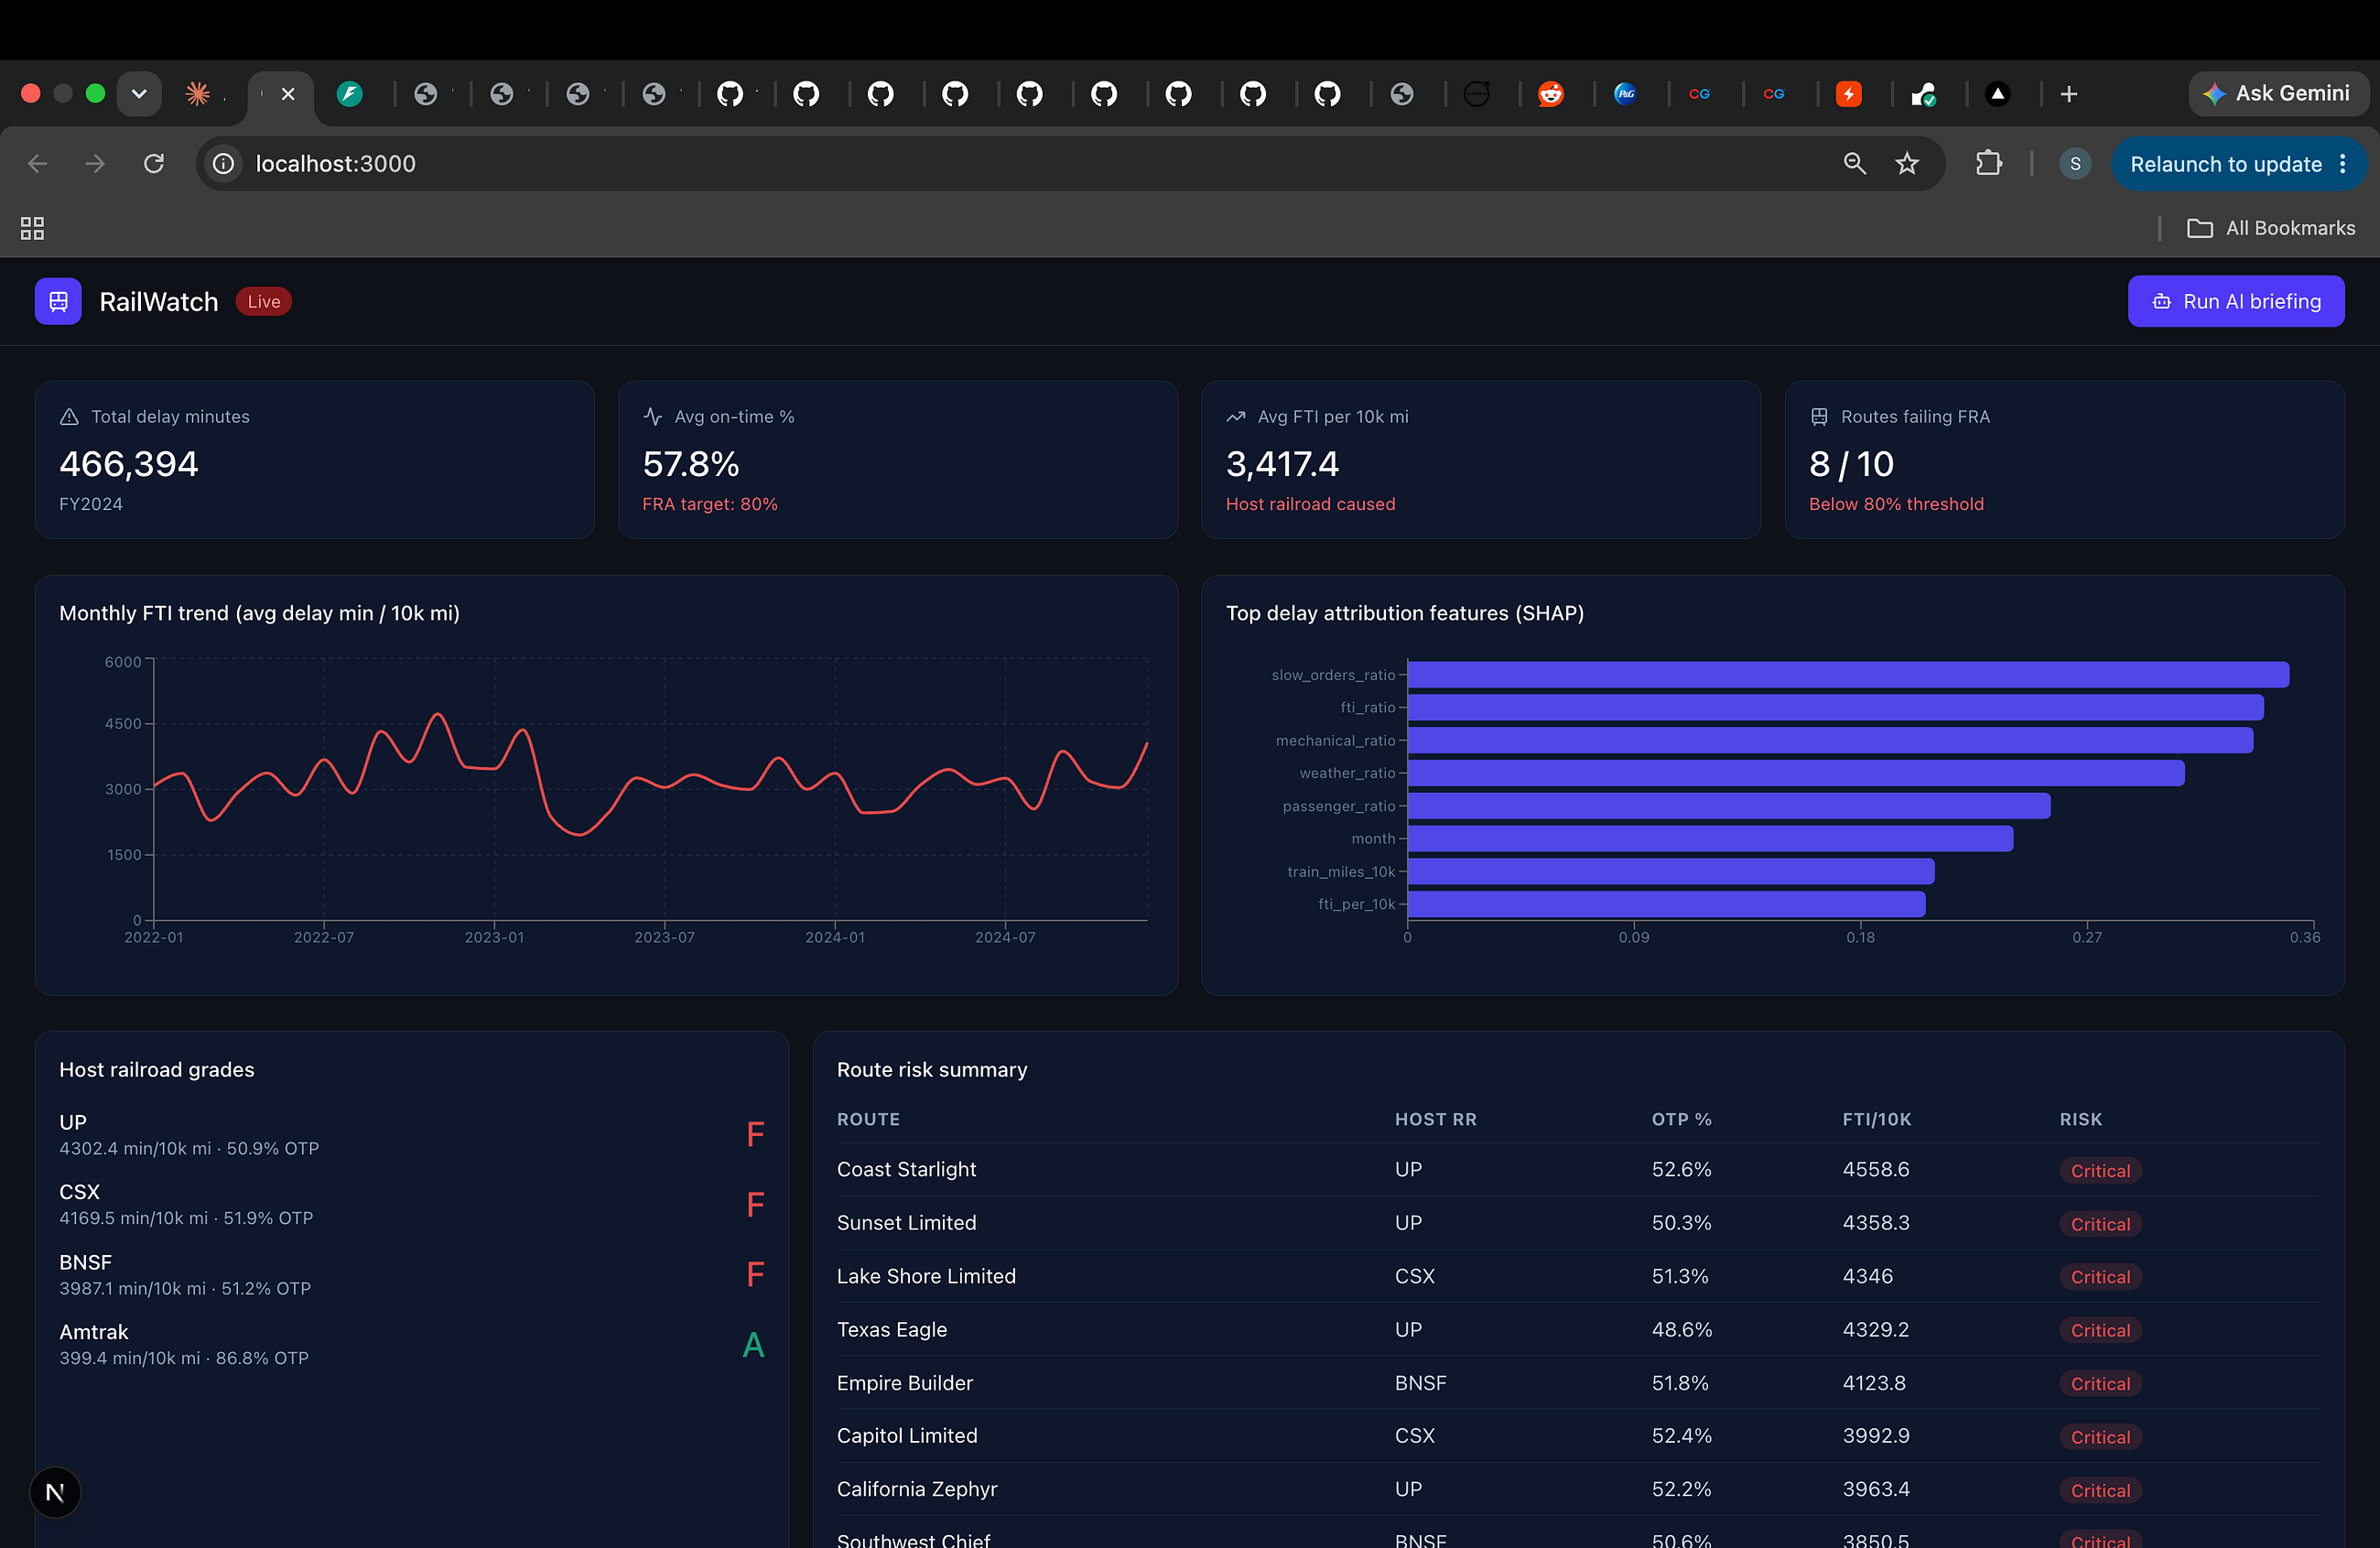Select the Amtrak host railroad row
Image resolution: width=2380 pixels, height=1548 pixels.
point(411,1344)
